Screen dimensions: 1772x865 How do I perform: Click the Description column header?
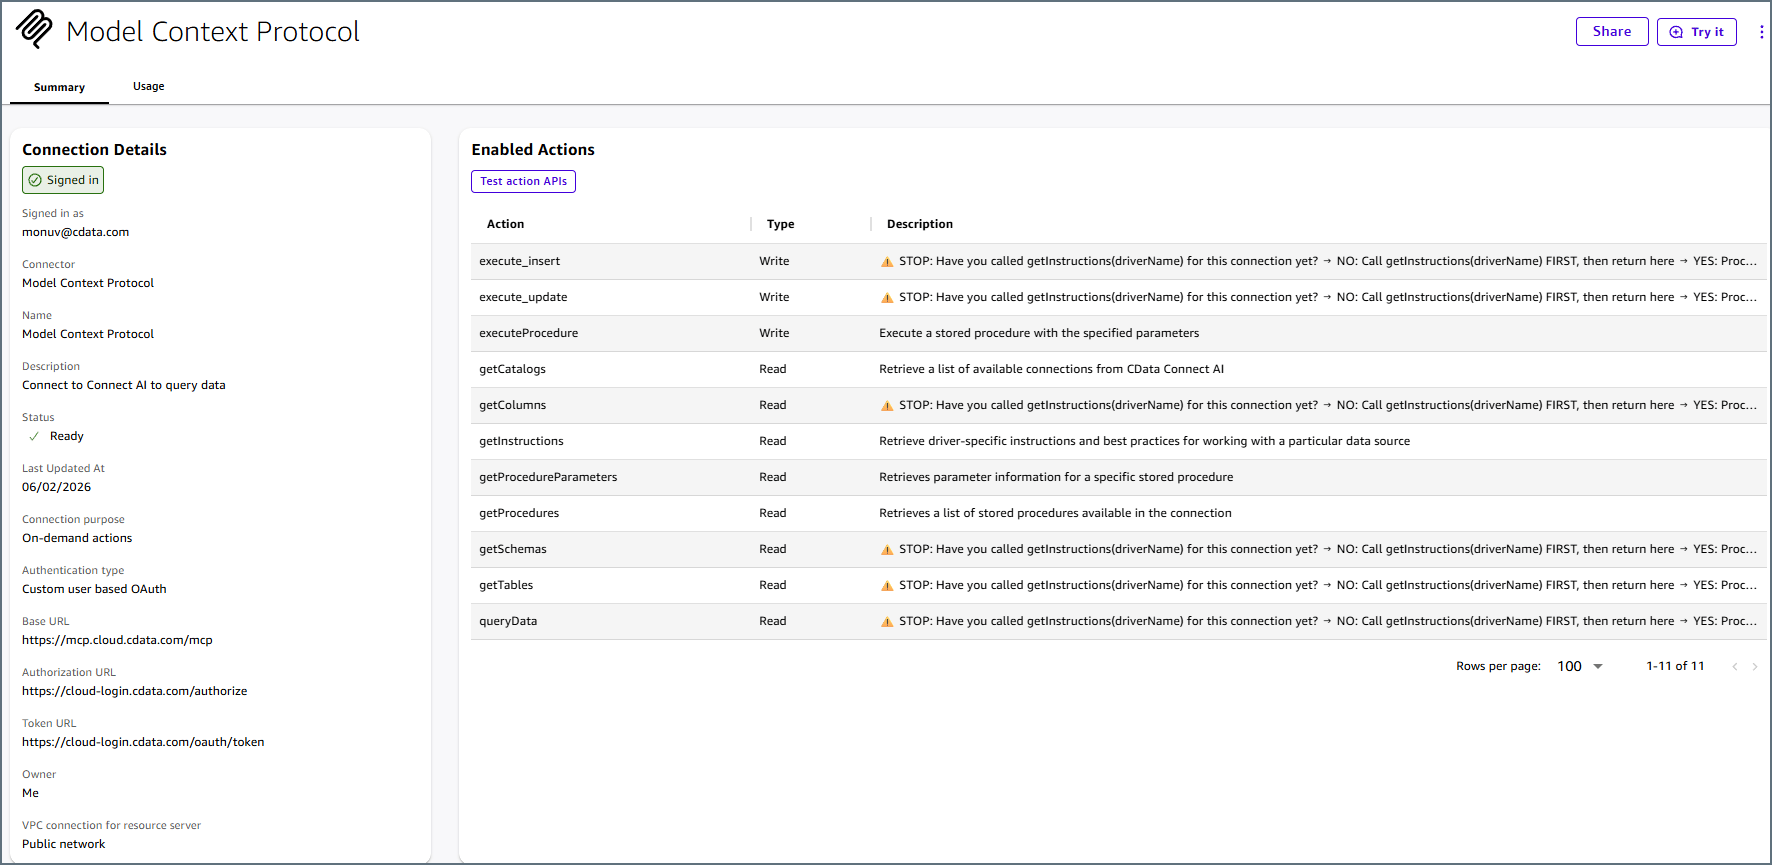919,224
